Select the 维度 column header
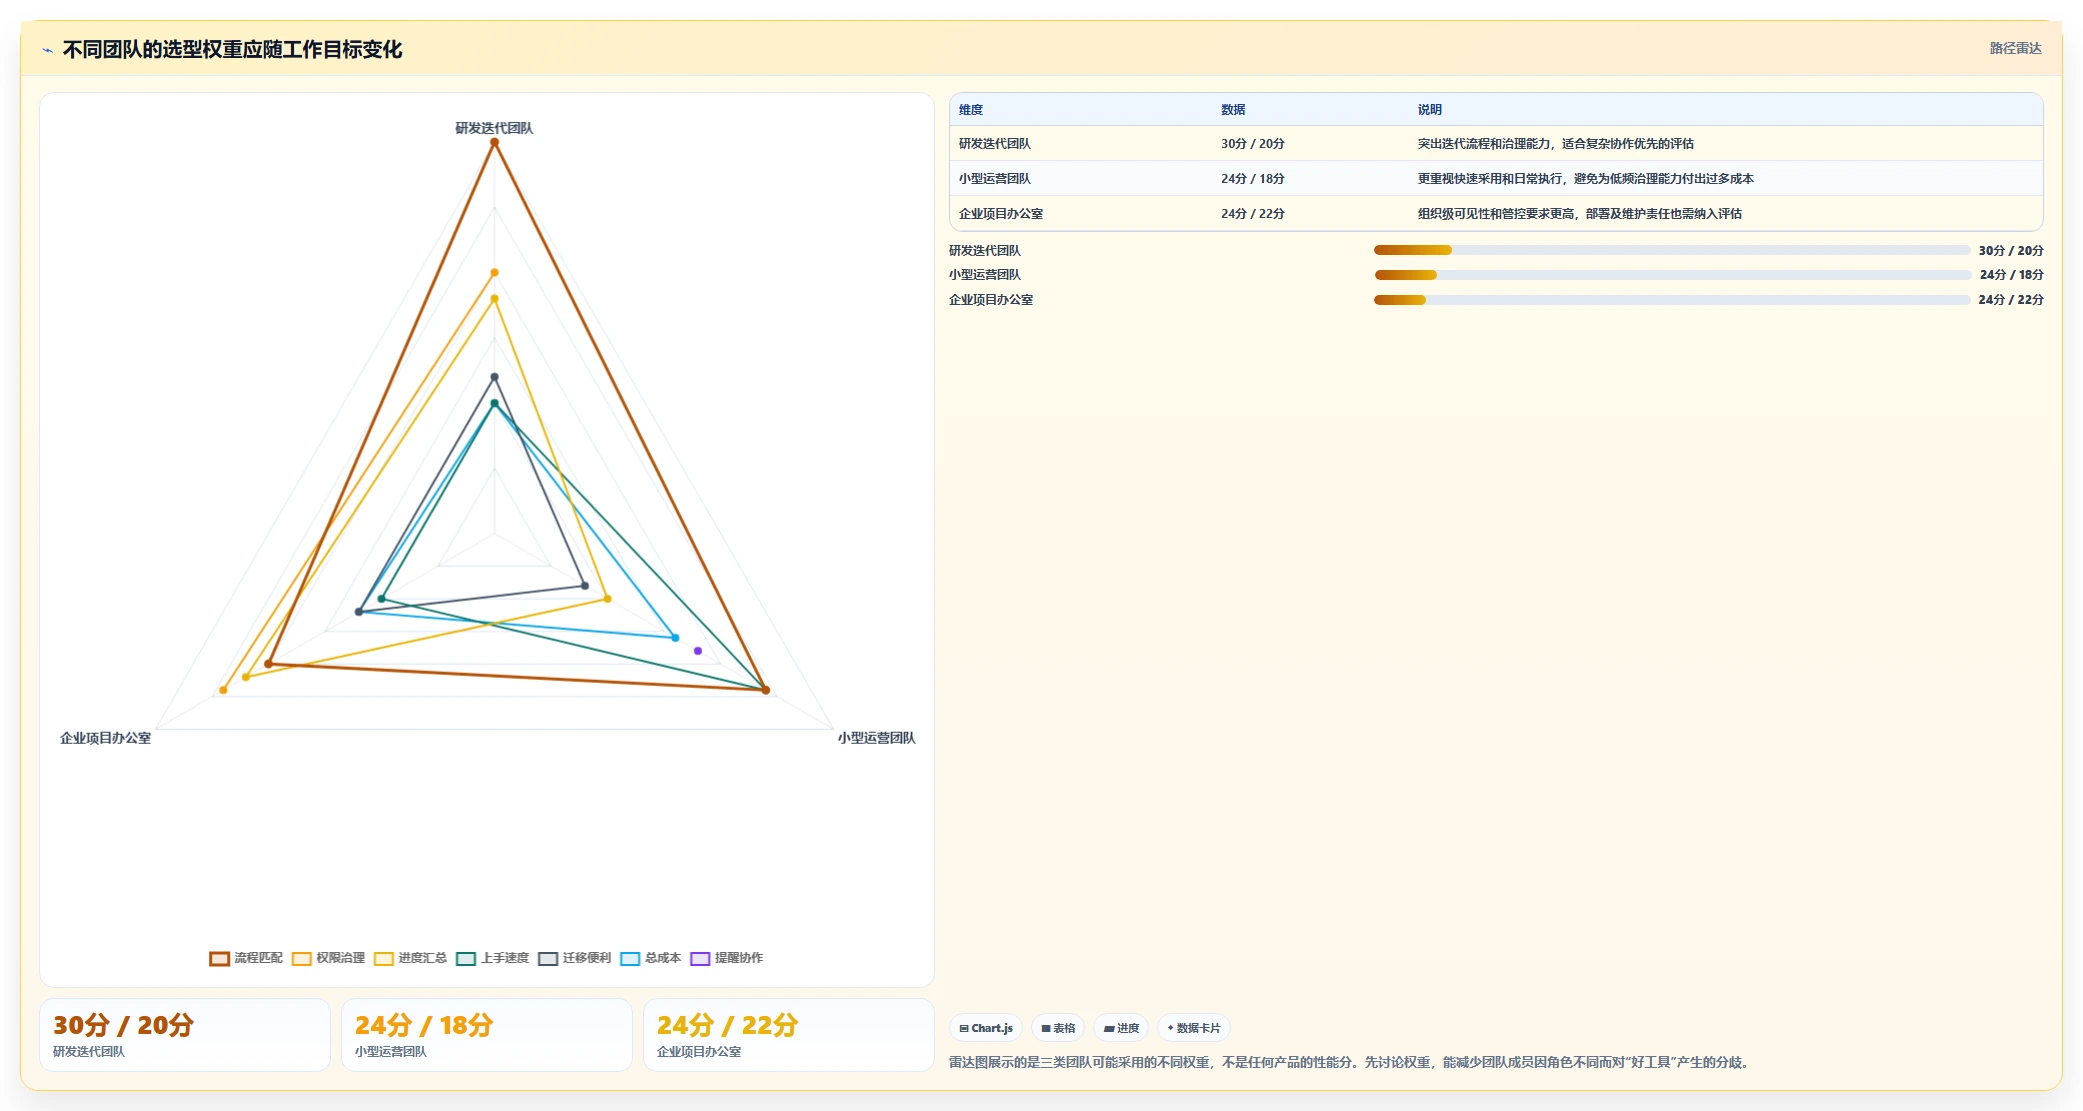 [x=971, y=110]
